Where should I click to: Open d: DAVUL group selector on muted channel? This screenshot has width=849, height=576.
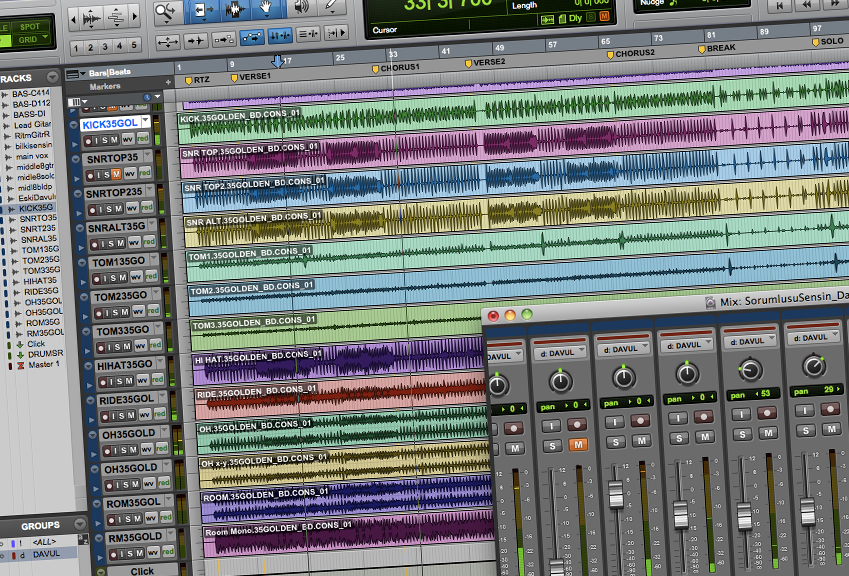(560, 352)
